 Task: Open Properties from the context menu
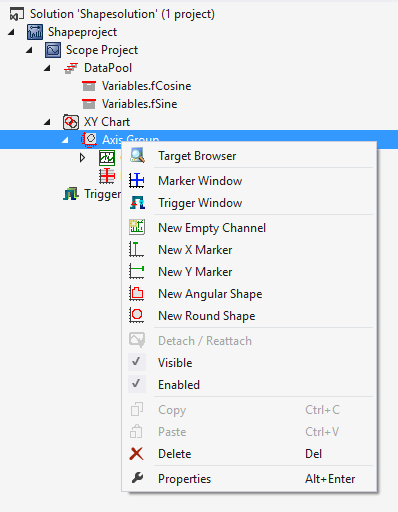click(x=249, y=479)
